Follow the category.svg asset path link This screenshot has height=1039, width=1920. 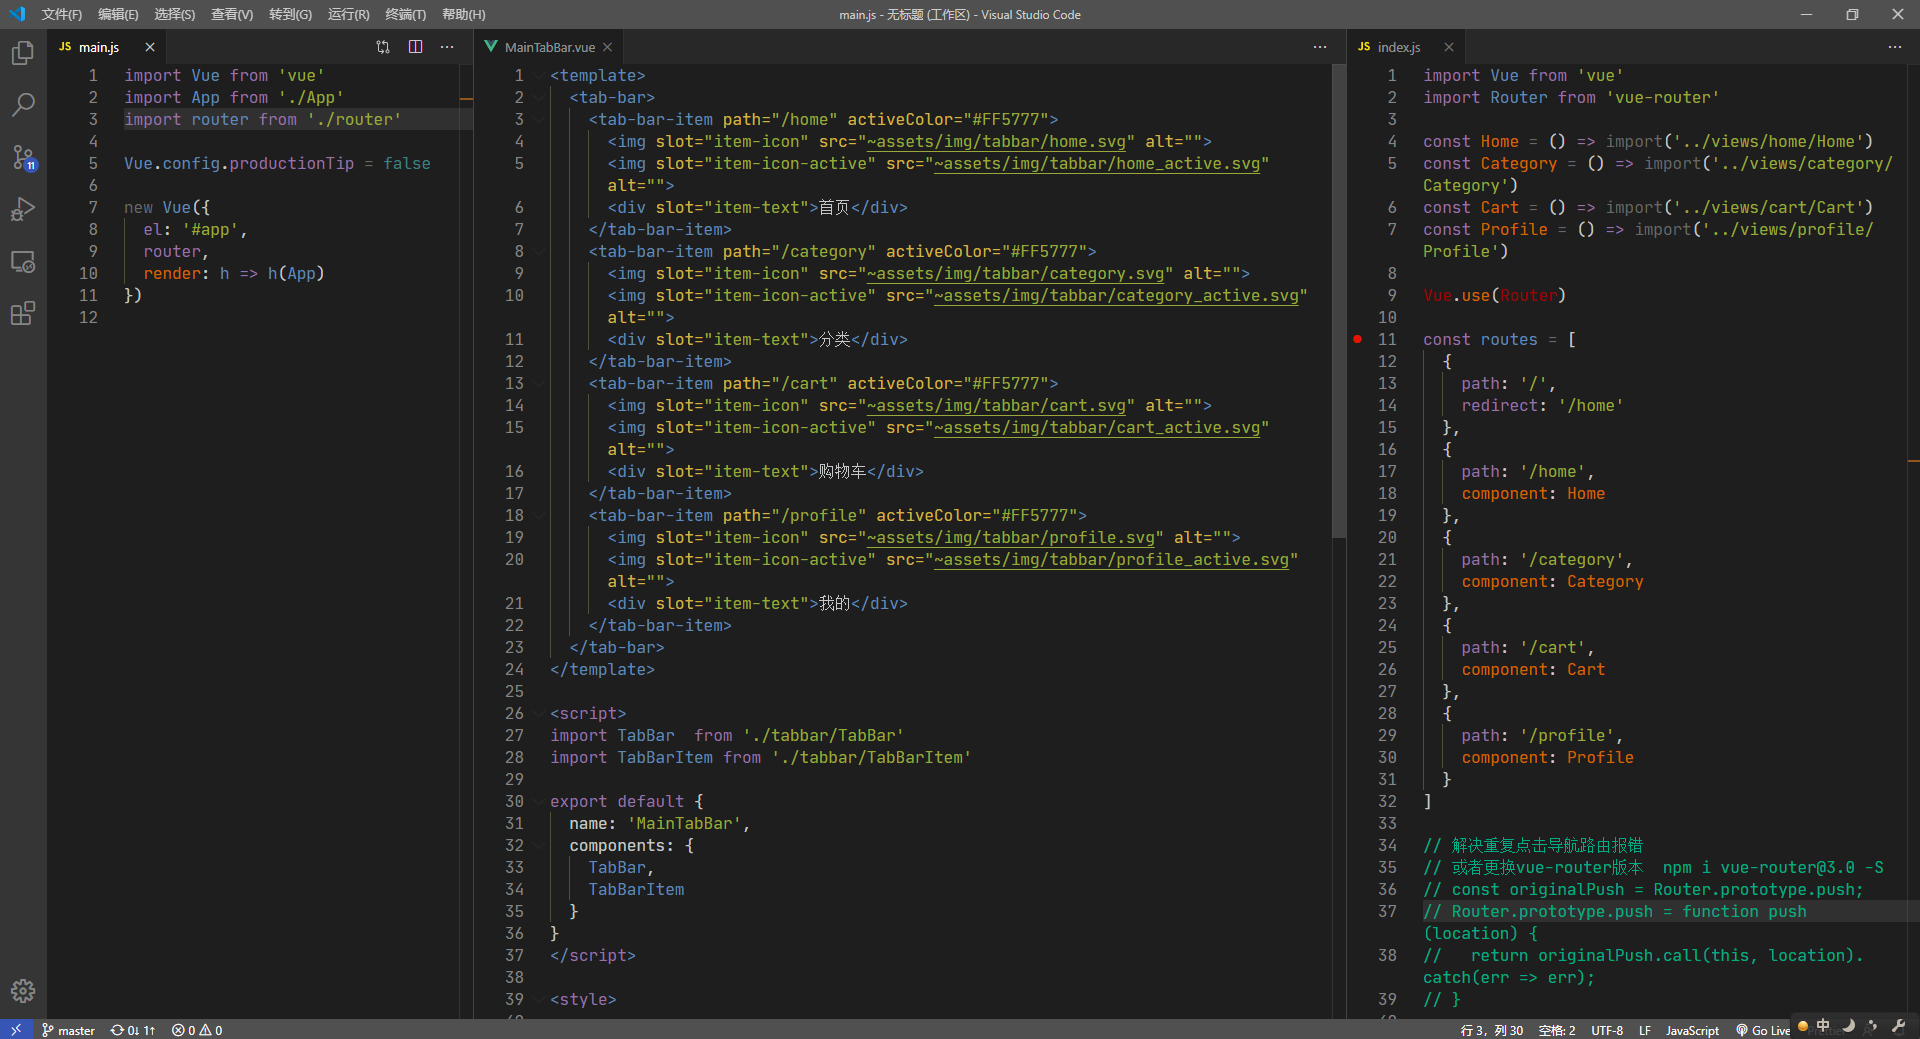[1015, 273]
